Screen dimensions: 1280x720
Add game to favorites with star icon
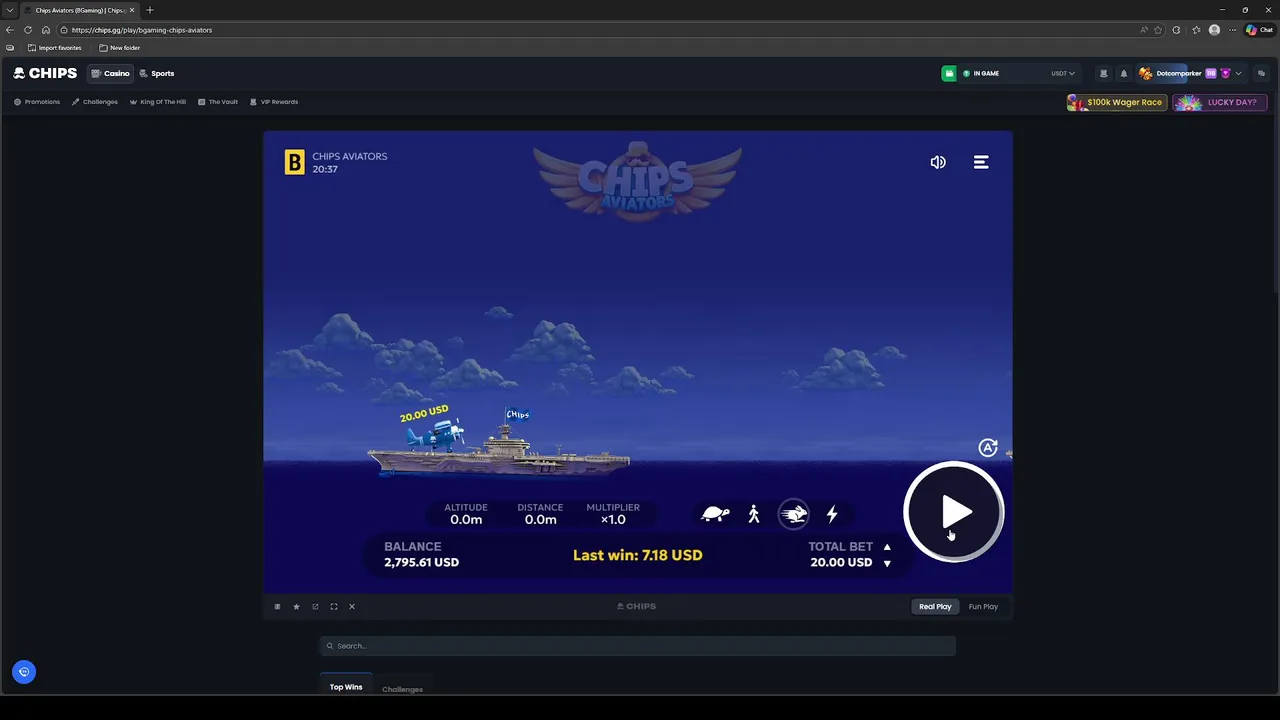[x=296, y=606]
